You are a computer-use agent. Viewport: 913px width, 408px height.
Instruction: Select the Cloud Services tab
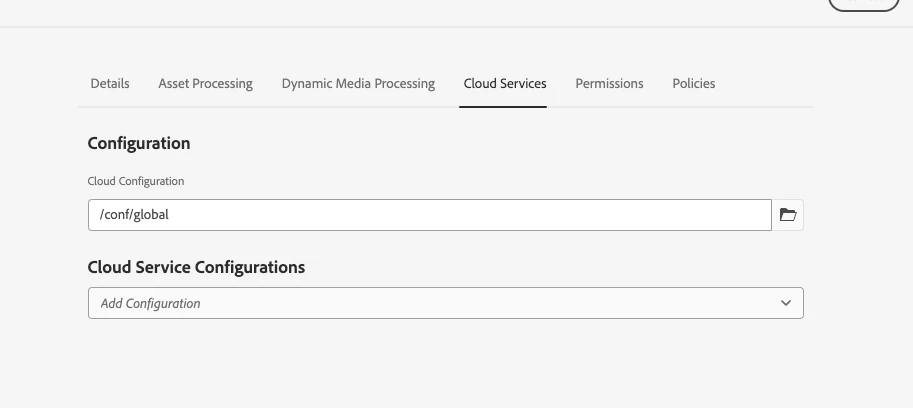click(x=505, y=84)
